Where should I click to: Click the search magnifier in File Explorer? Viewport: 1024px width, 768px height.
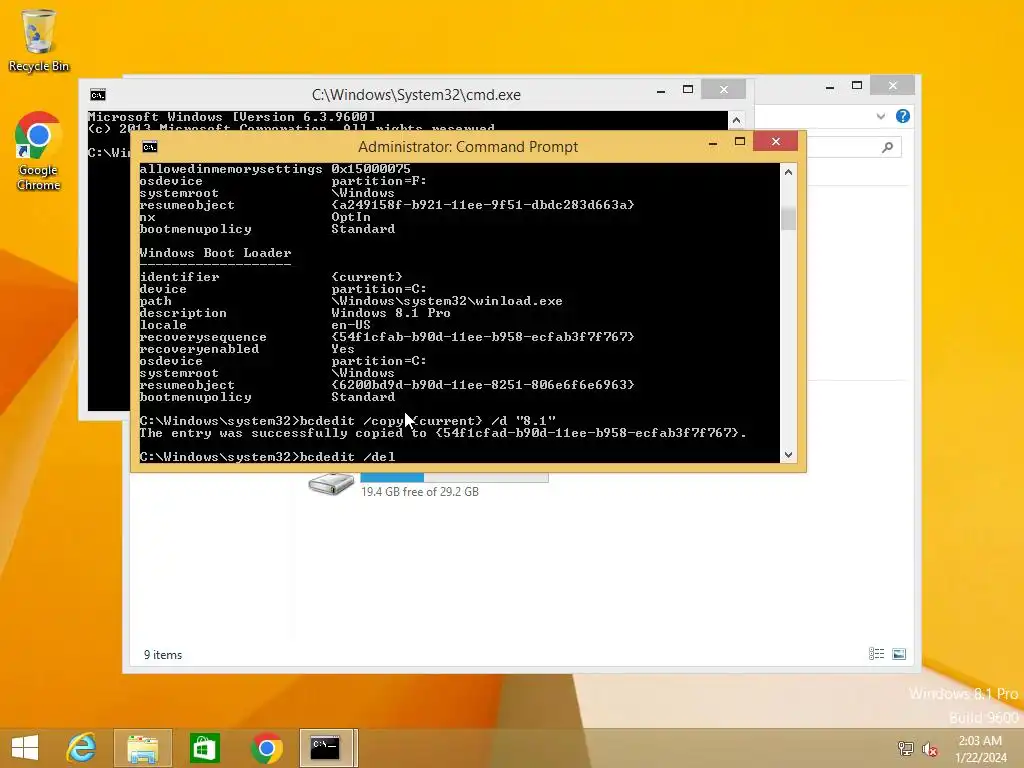887,148
